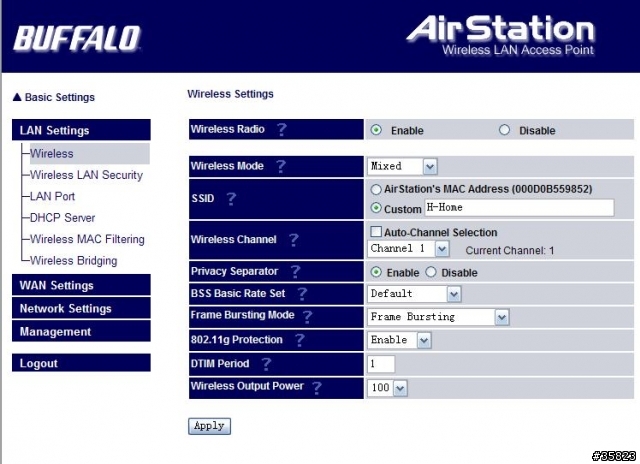Click the SSID help question mark
This screenshot has width=640, height=464.
[231, 199]
